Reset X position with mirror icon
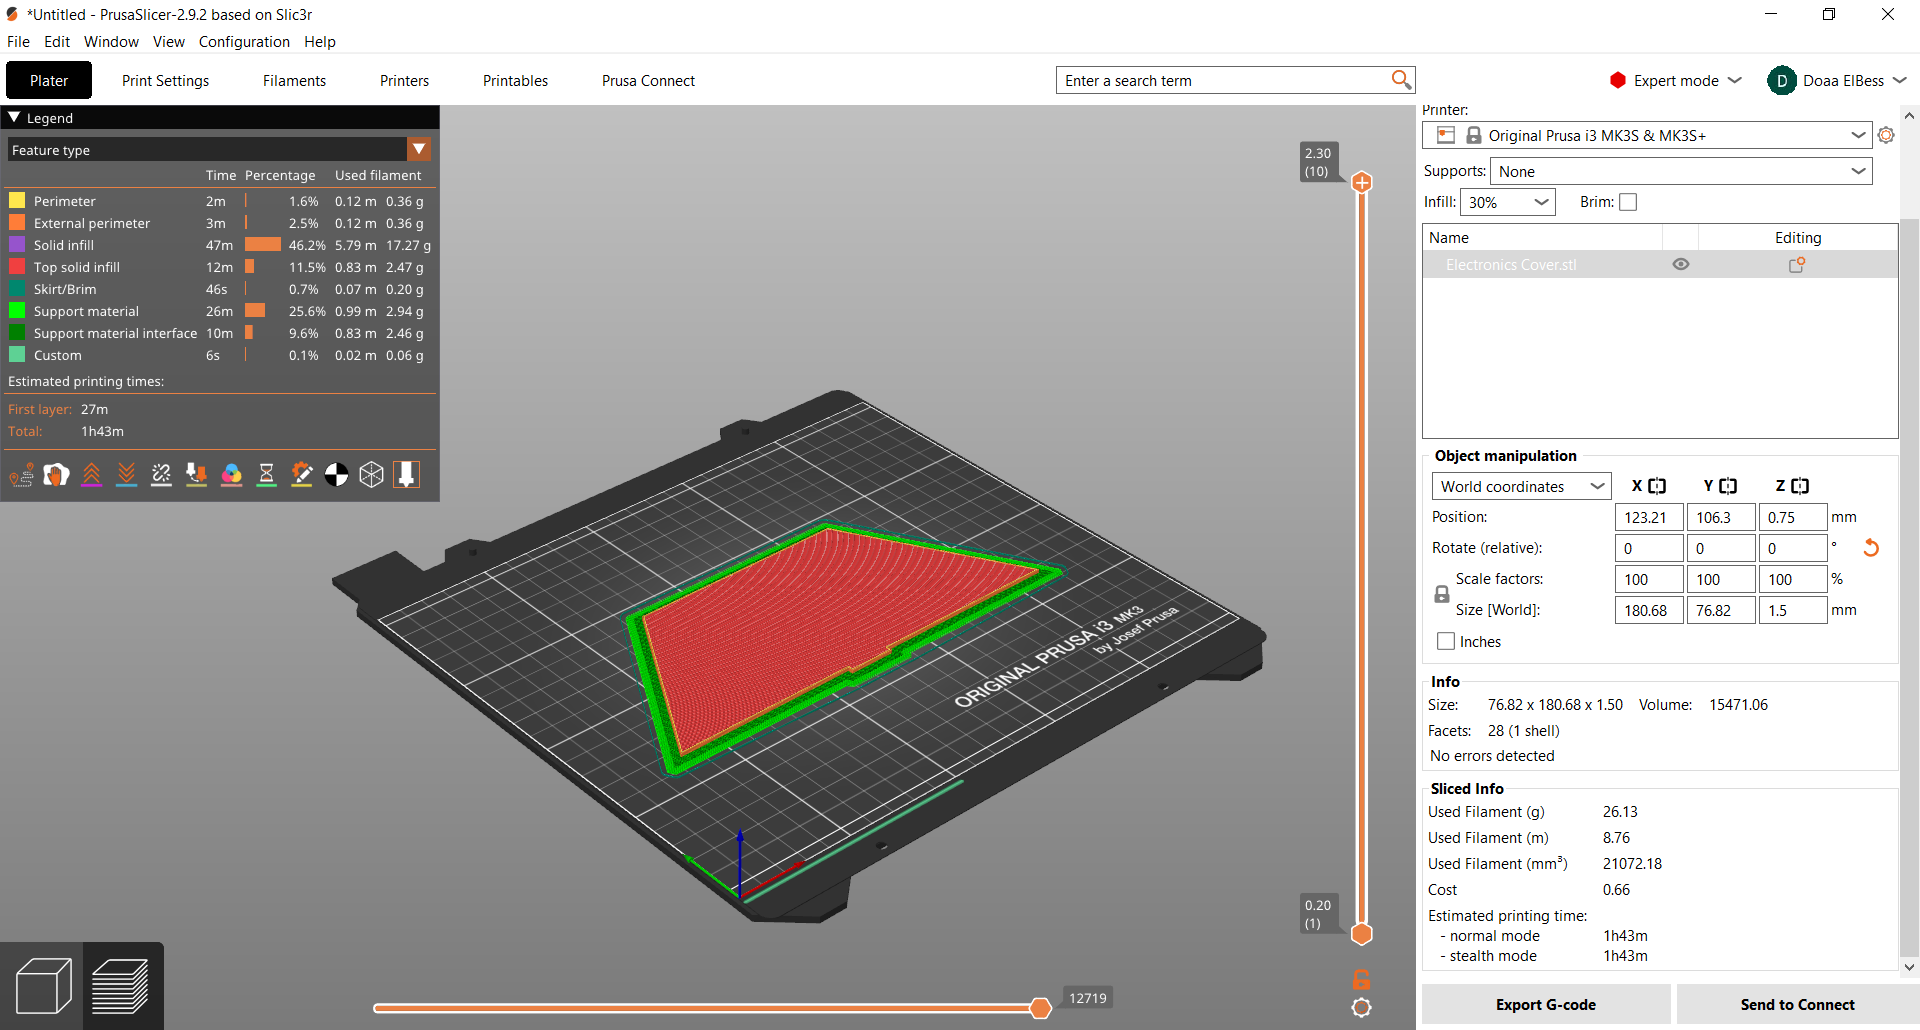1920x1030 pixels. coord(1657,486)
